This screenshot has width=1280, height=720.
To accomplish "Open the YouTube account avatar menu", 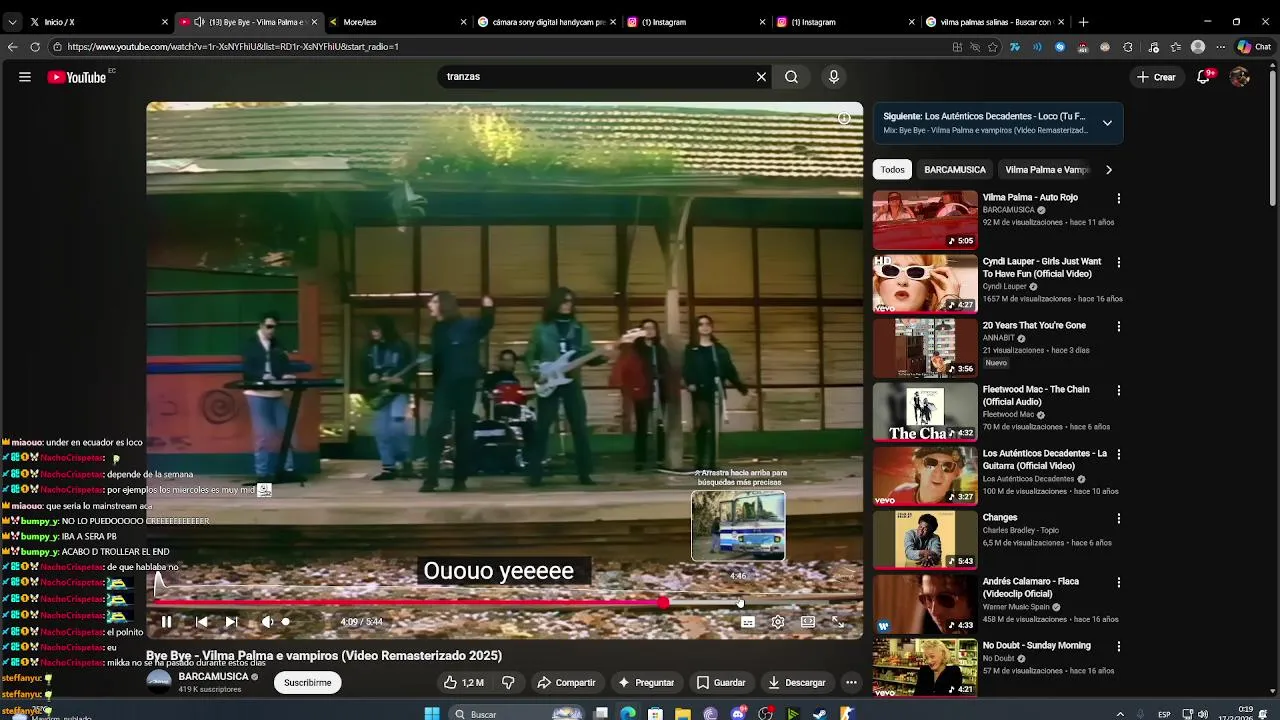I will (1240, 77).
